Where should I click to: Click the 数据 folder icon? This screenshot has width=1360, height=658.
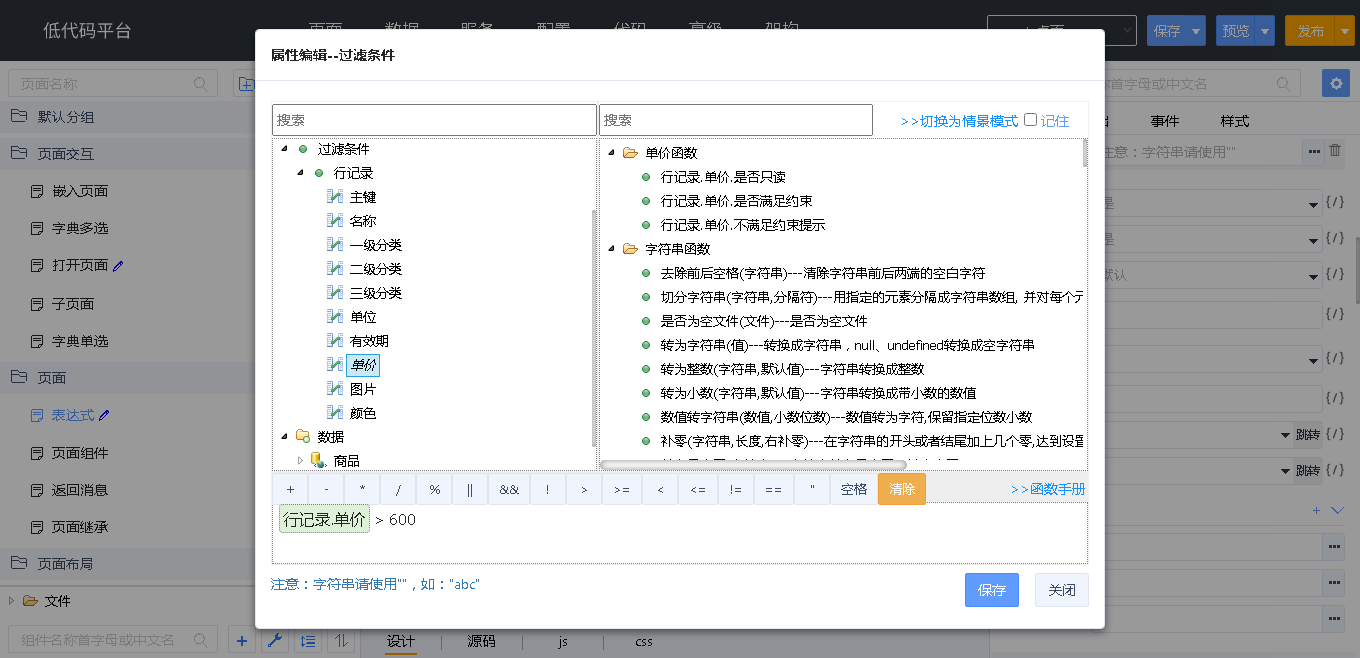pos(303,437)
